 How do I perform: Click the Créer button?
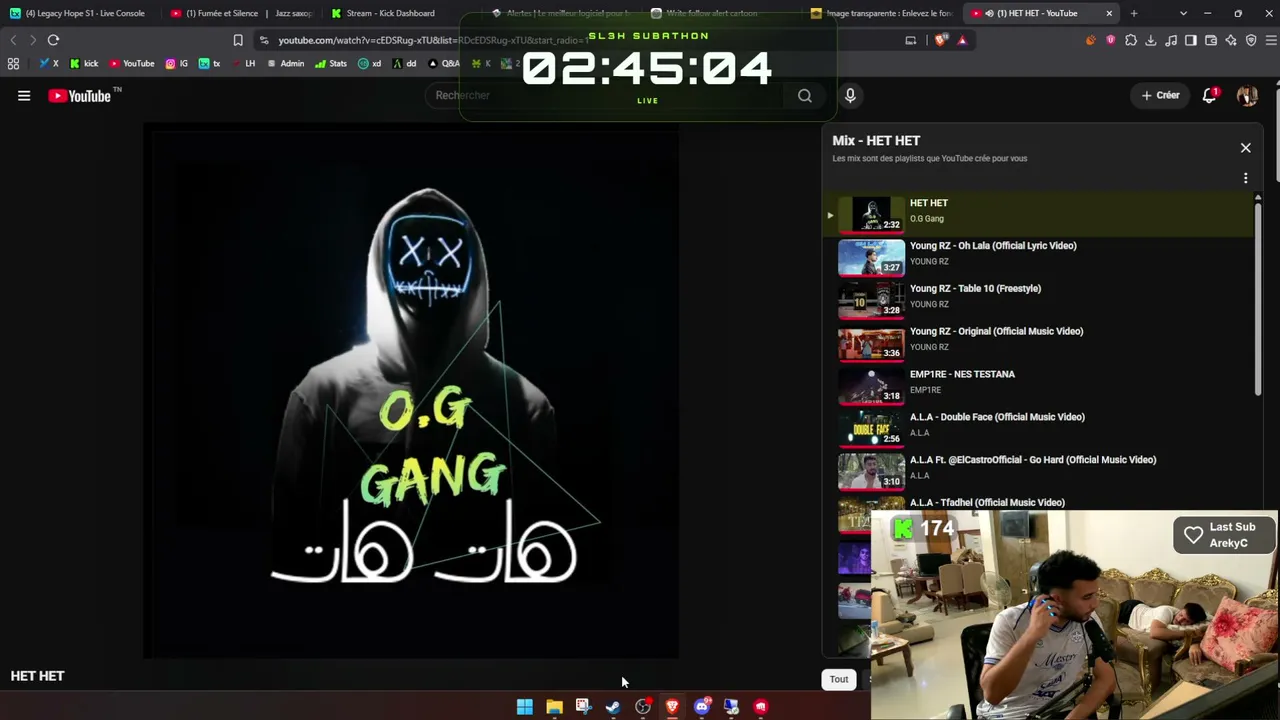tap(1160, 95)
